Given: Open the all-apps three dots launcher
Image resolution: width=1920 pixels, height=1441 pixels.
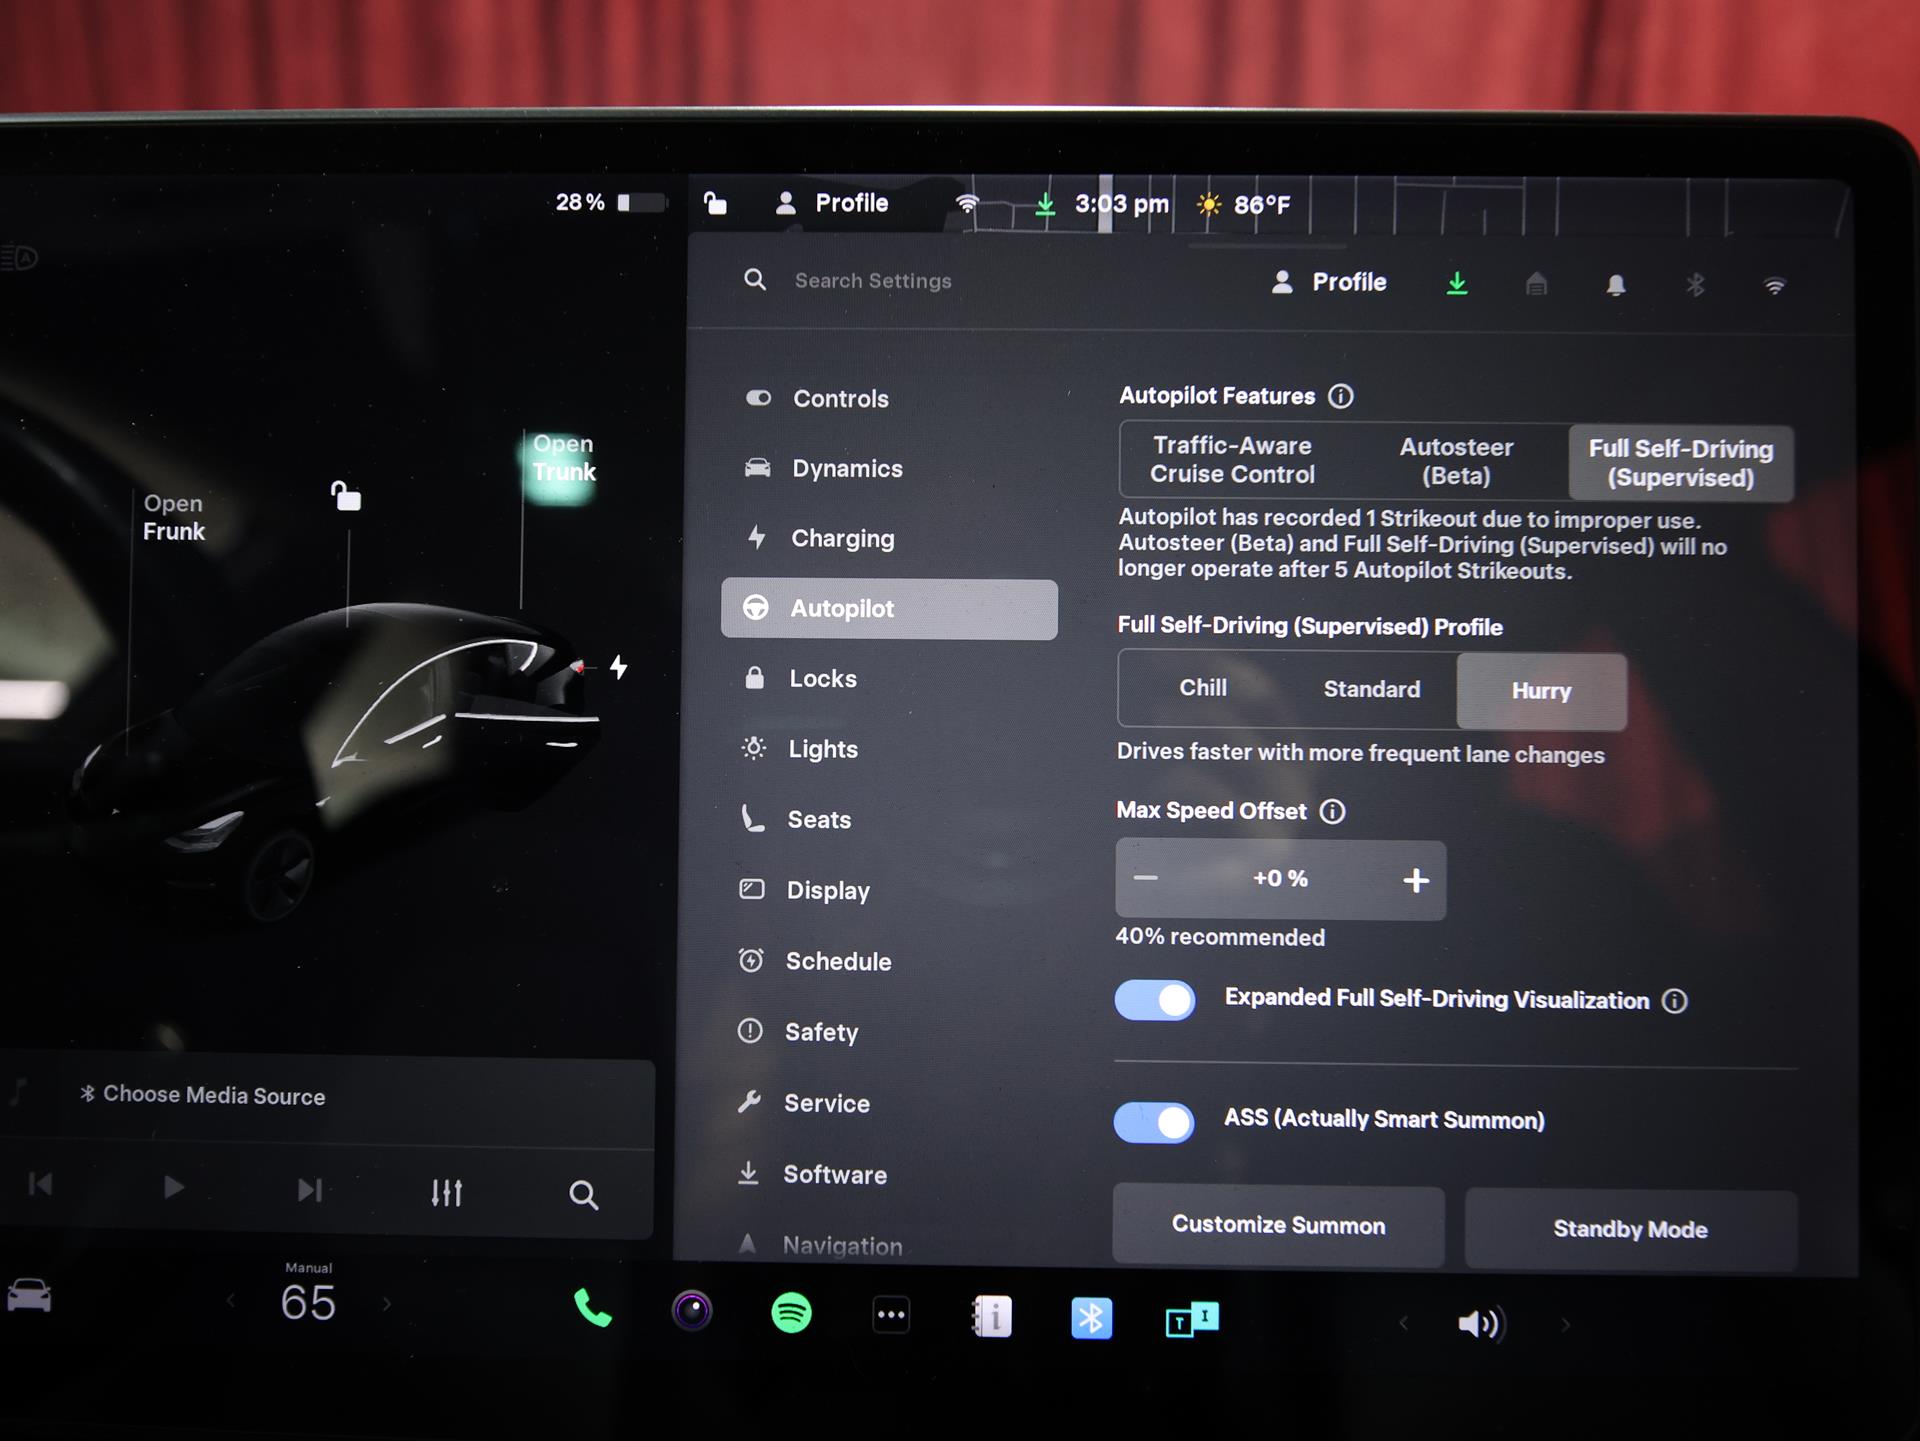Looking at the screenshot, I should pos(891,1315).
